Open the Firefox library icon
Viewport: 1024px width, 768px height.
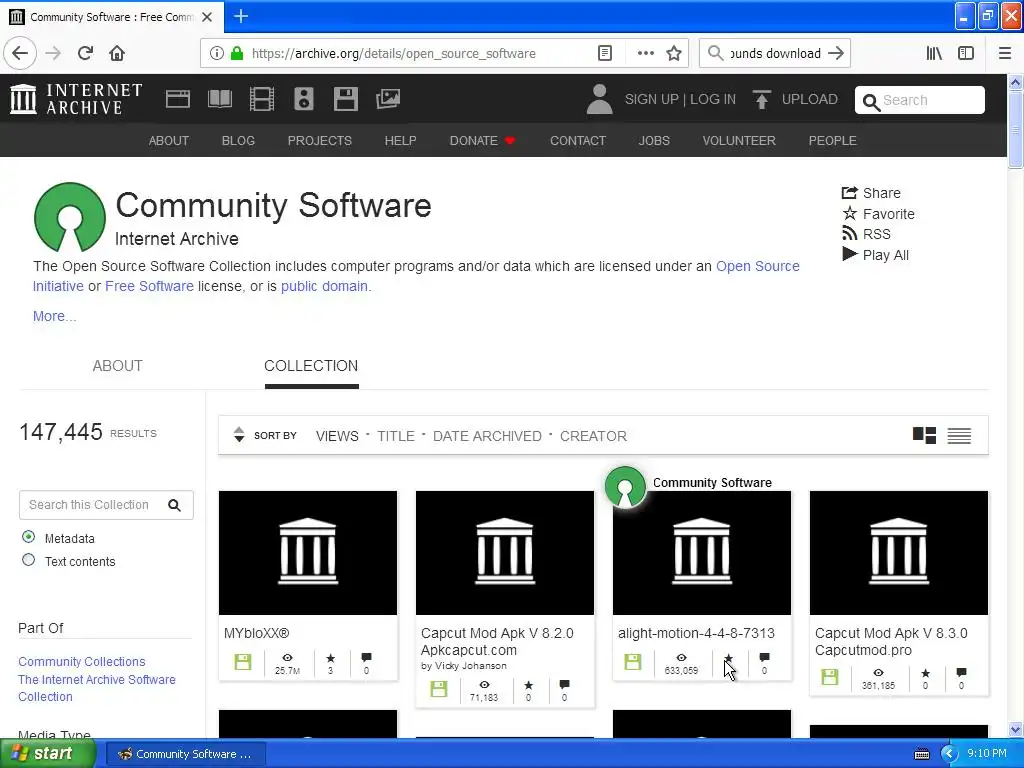coord(934,53)
